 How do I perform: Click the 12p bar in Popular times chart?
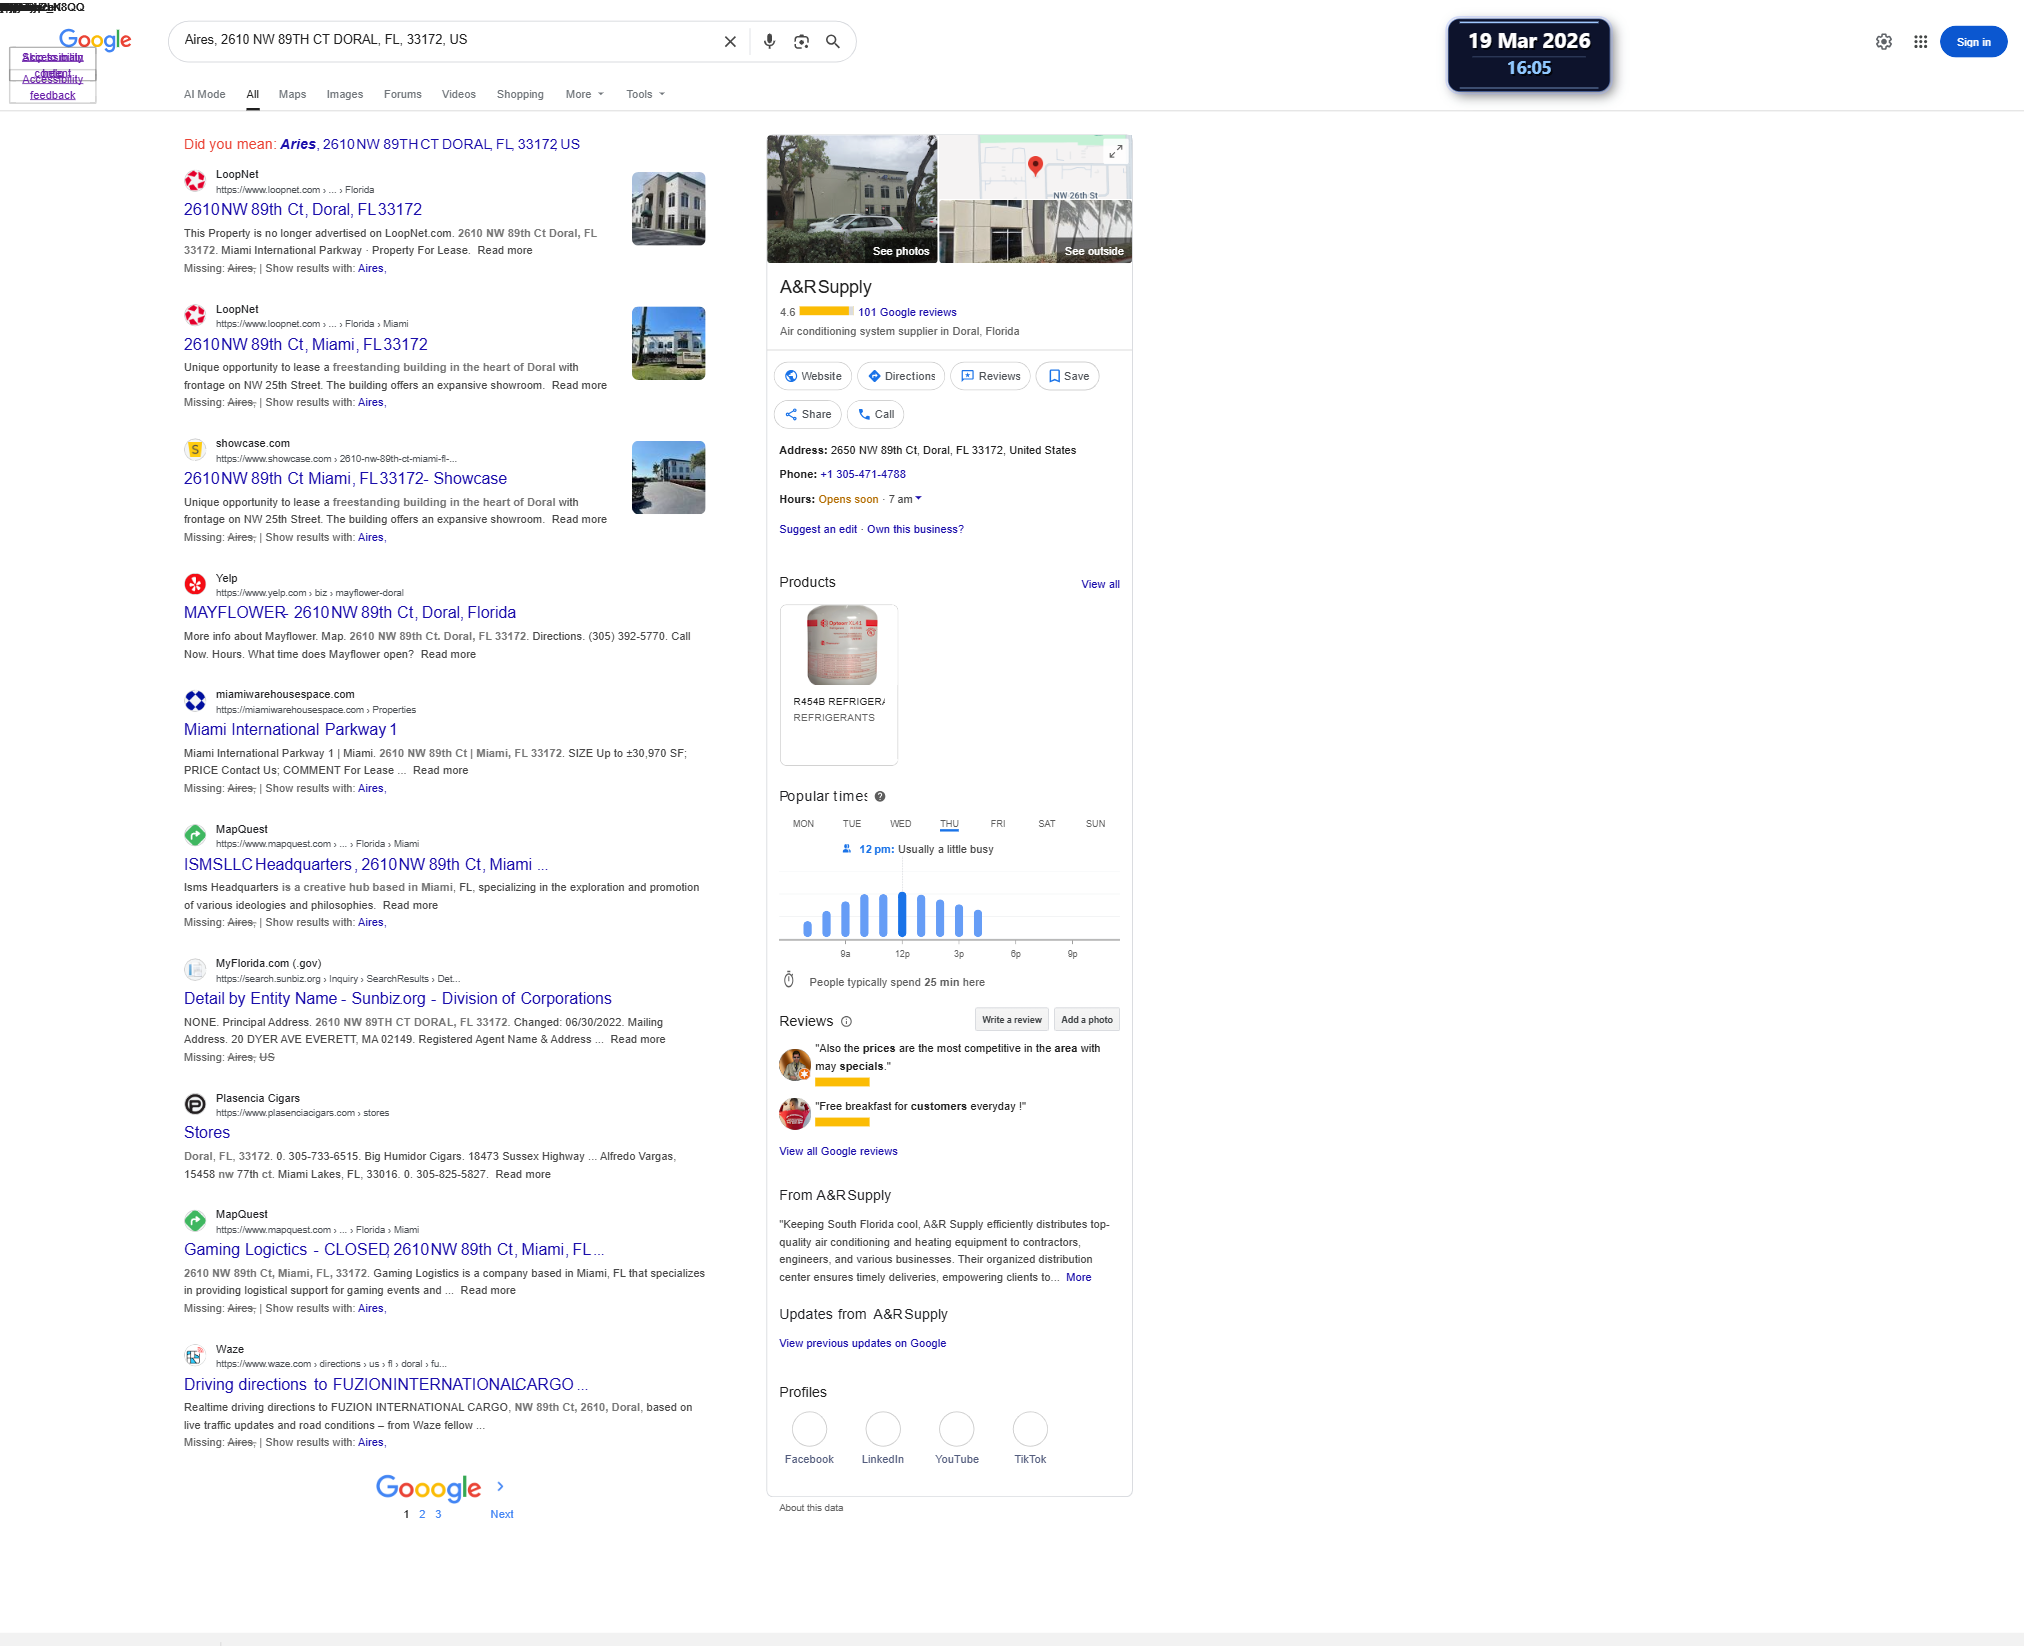902,913
